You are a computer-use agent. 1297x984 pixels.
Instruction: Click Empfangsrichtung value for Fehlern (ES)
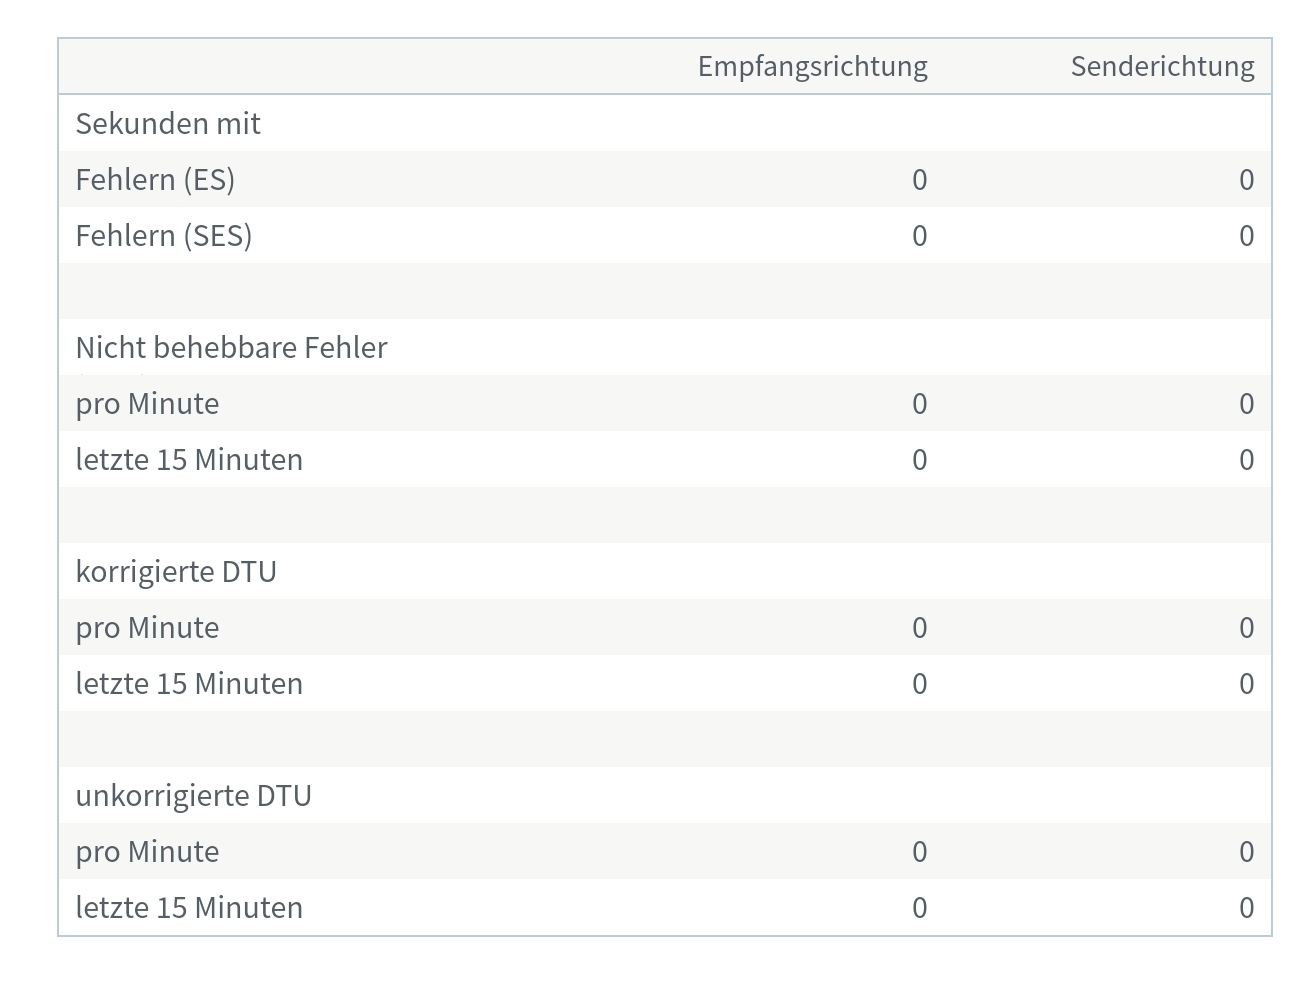[919, 179]
